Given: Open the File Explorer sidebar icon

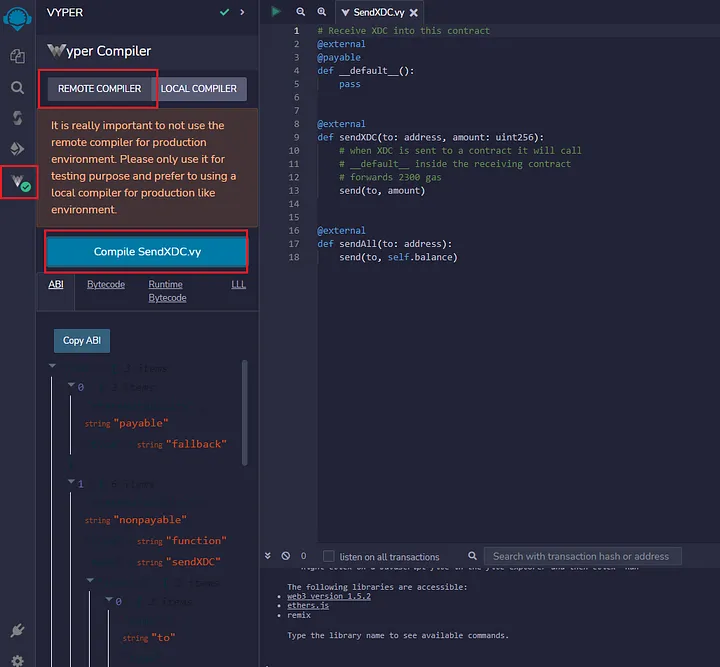Looking at the screenshot, I should (17, 56).
